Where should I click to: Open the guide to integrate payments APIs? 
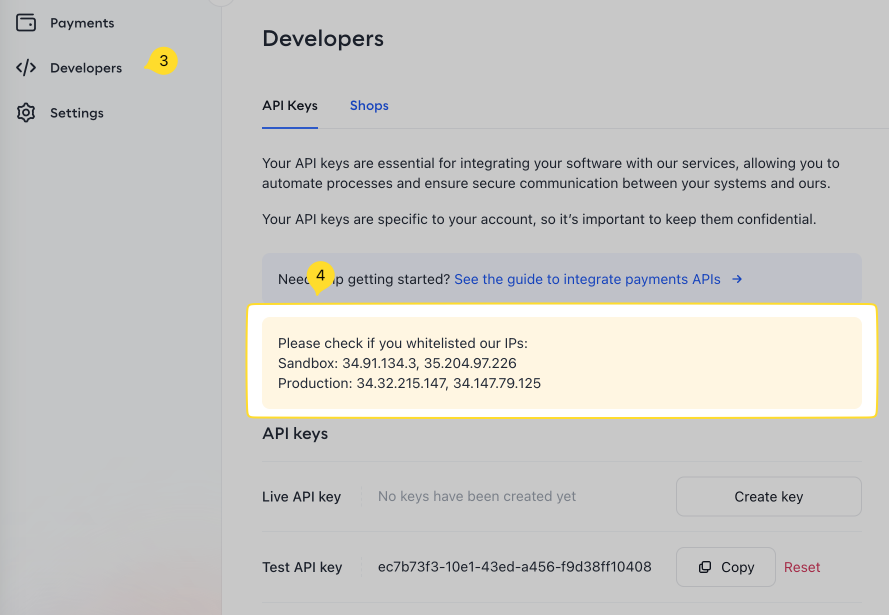point(587,280)
